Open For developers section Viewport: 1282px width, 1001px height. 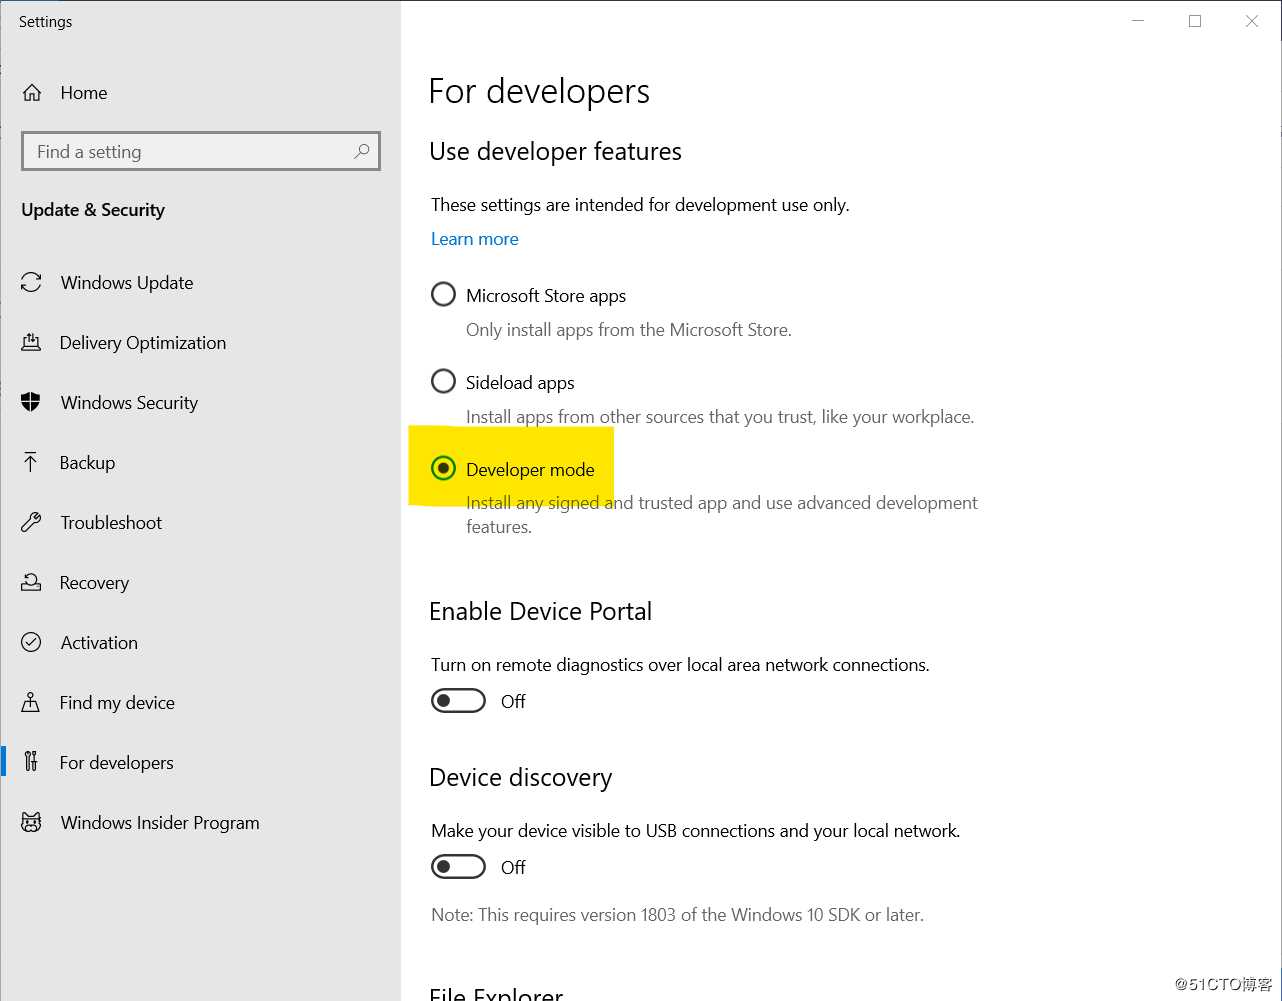[200, 763]
